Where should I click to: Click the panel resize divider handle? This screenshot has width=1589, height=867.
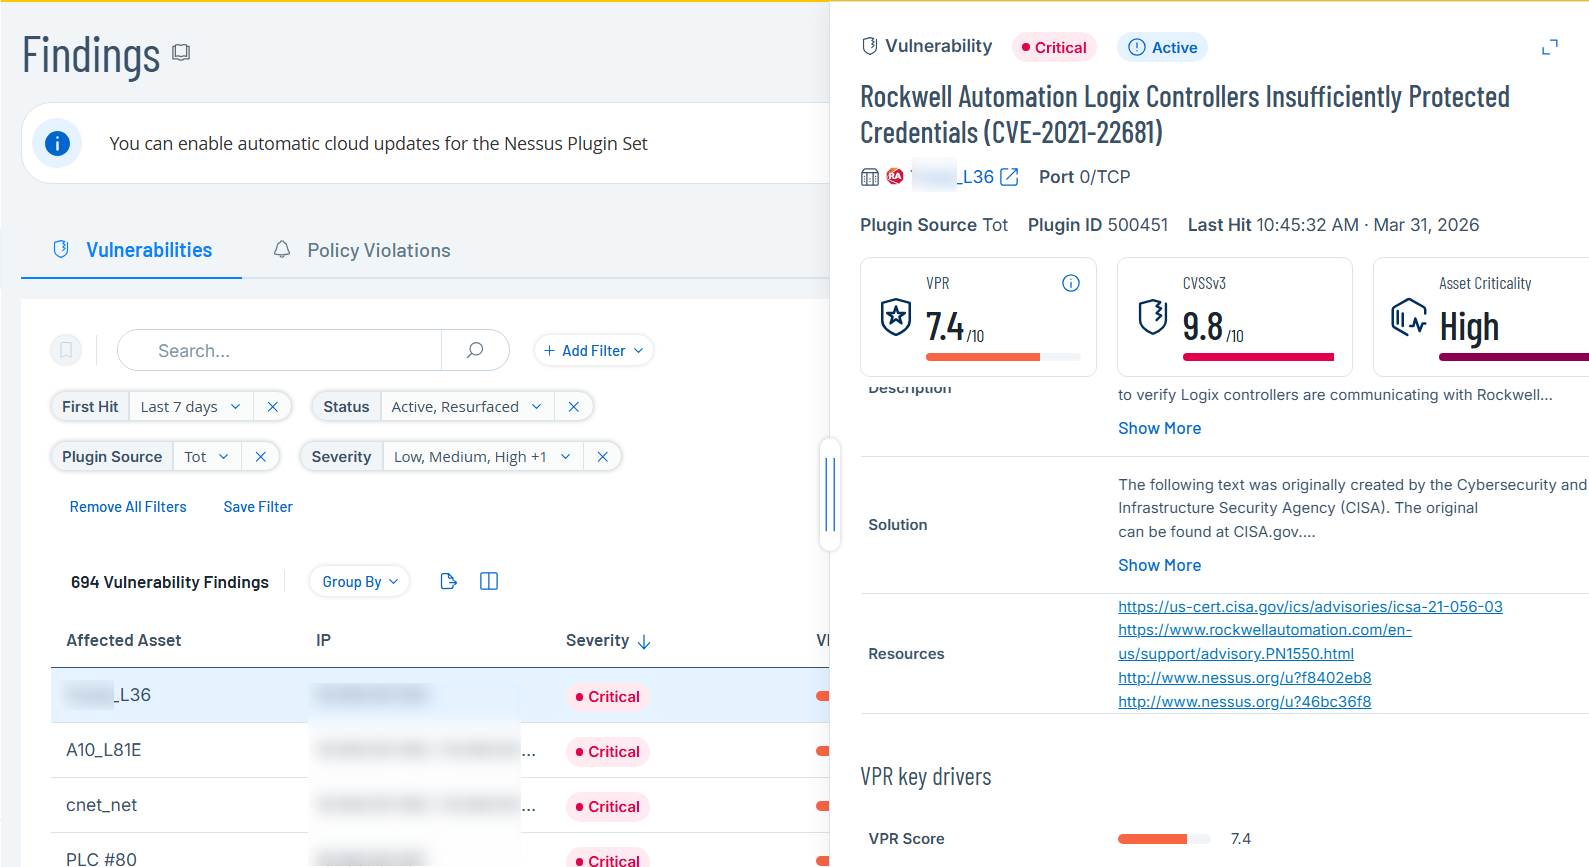coord(829,494)
